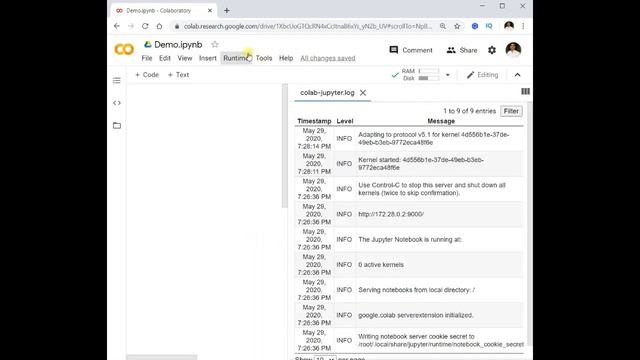Sort by the Level column header
The width and height of the screenshot is (640, 360).
(344, 121)
